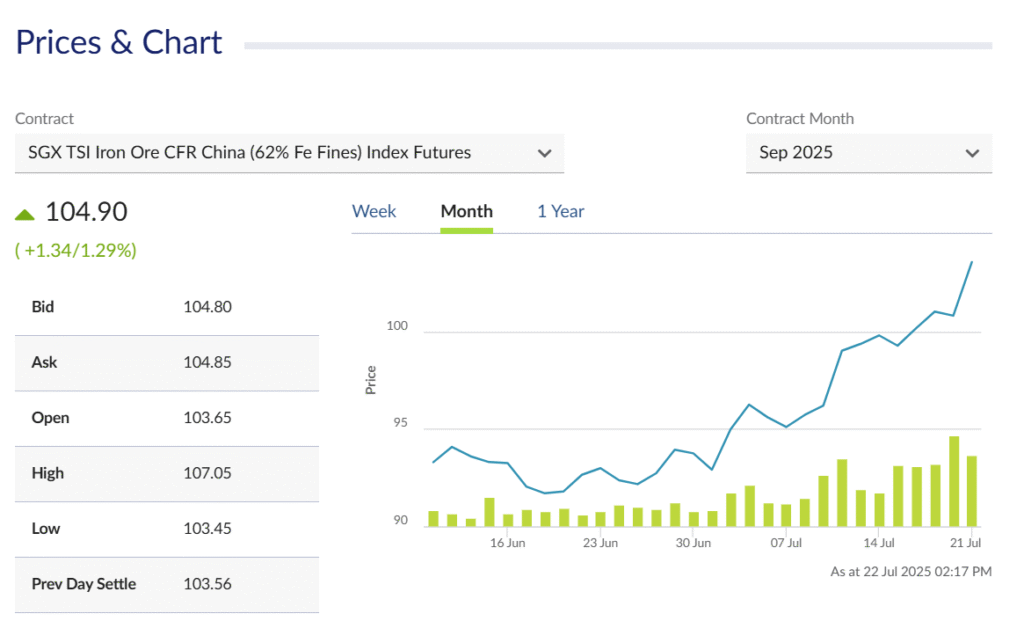Switch to the Month tab

tap(466, 212)
